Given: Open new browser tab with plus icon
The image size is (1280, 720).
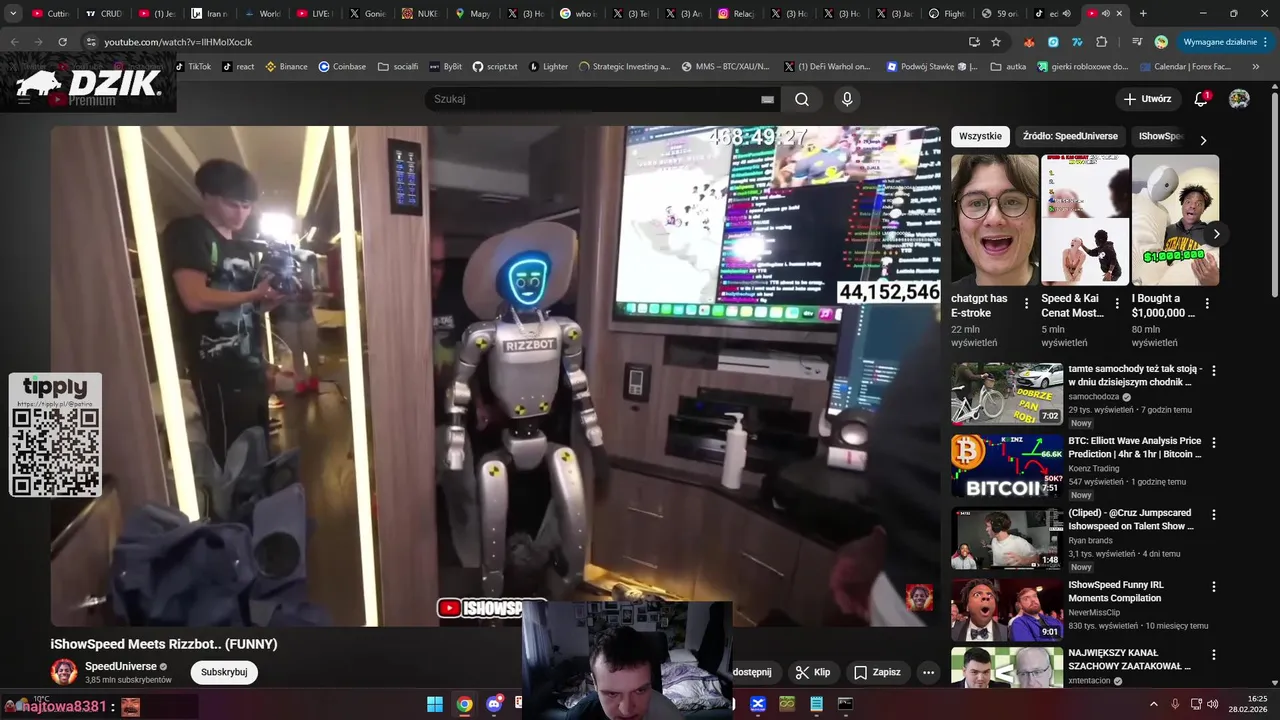Looking at the screenshot, I should click(1143, 13).
